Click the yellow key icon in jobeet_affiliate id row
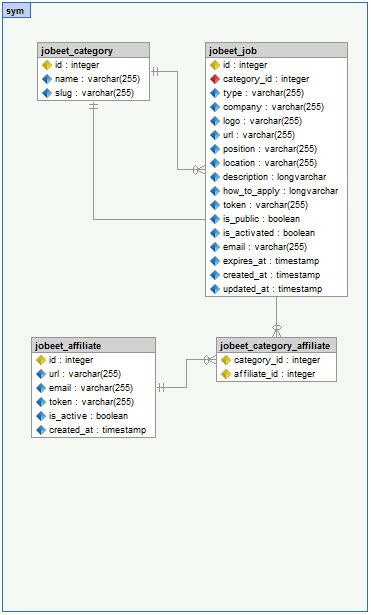The image size is (371, 615). [x=41, y=360]
